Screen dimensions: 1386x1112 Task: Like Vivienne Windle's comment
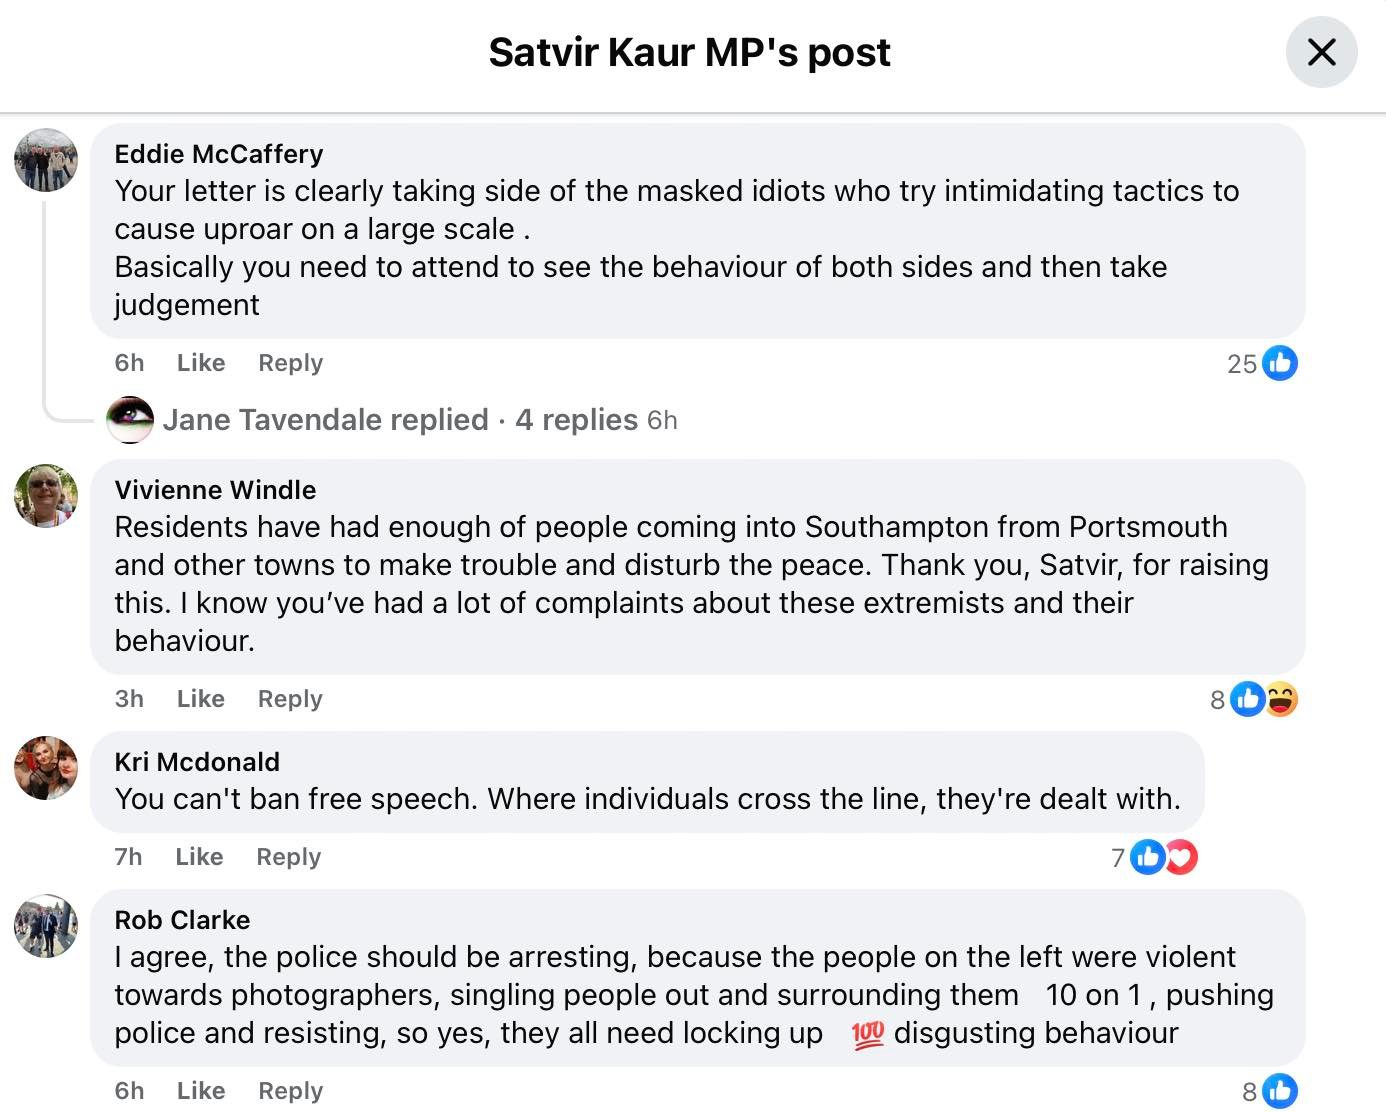coord(201,699)
